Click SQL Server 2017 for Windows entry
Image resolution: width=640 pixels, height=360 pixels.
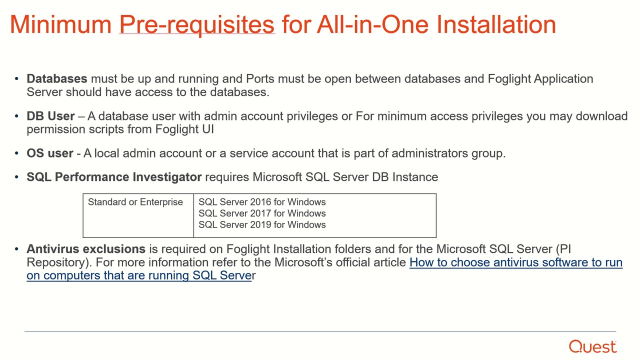coord(262,213)
